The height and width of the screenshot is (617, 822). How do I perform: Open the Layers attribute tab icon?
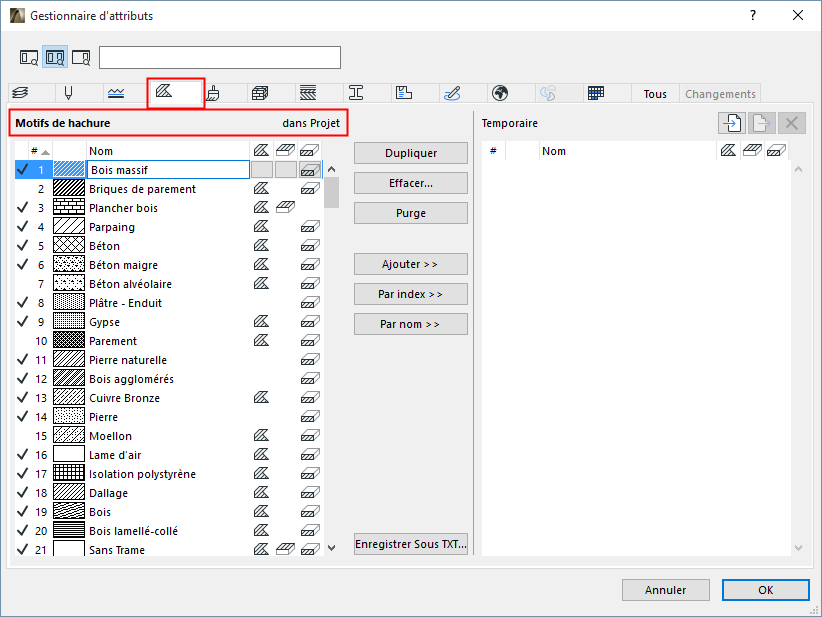(20, 93)
